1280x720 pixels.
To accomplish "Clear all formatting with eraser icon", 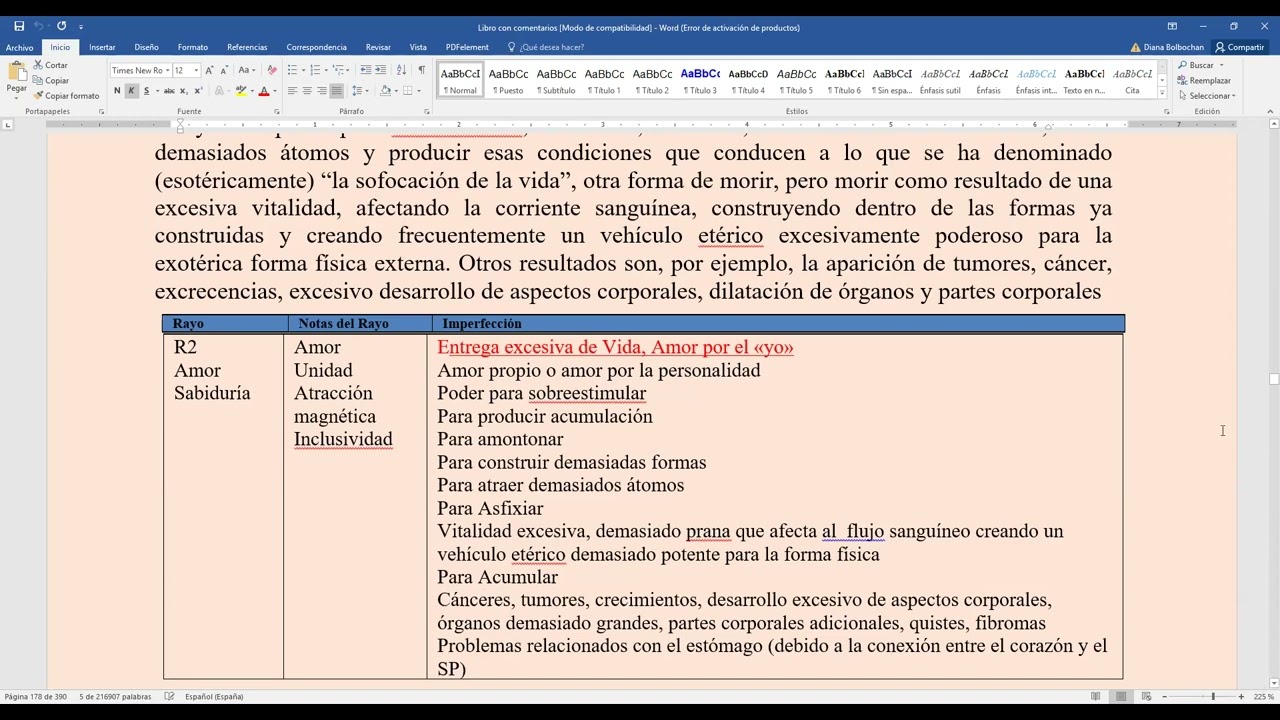I will pos(271,70).
